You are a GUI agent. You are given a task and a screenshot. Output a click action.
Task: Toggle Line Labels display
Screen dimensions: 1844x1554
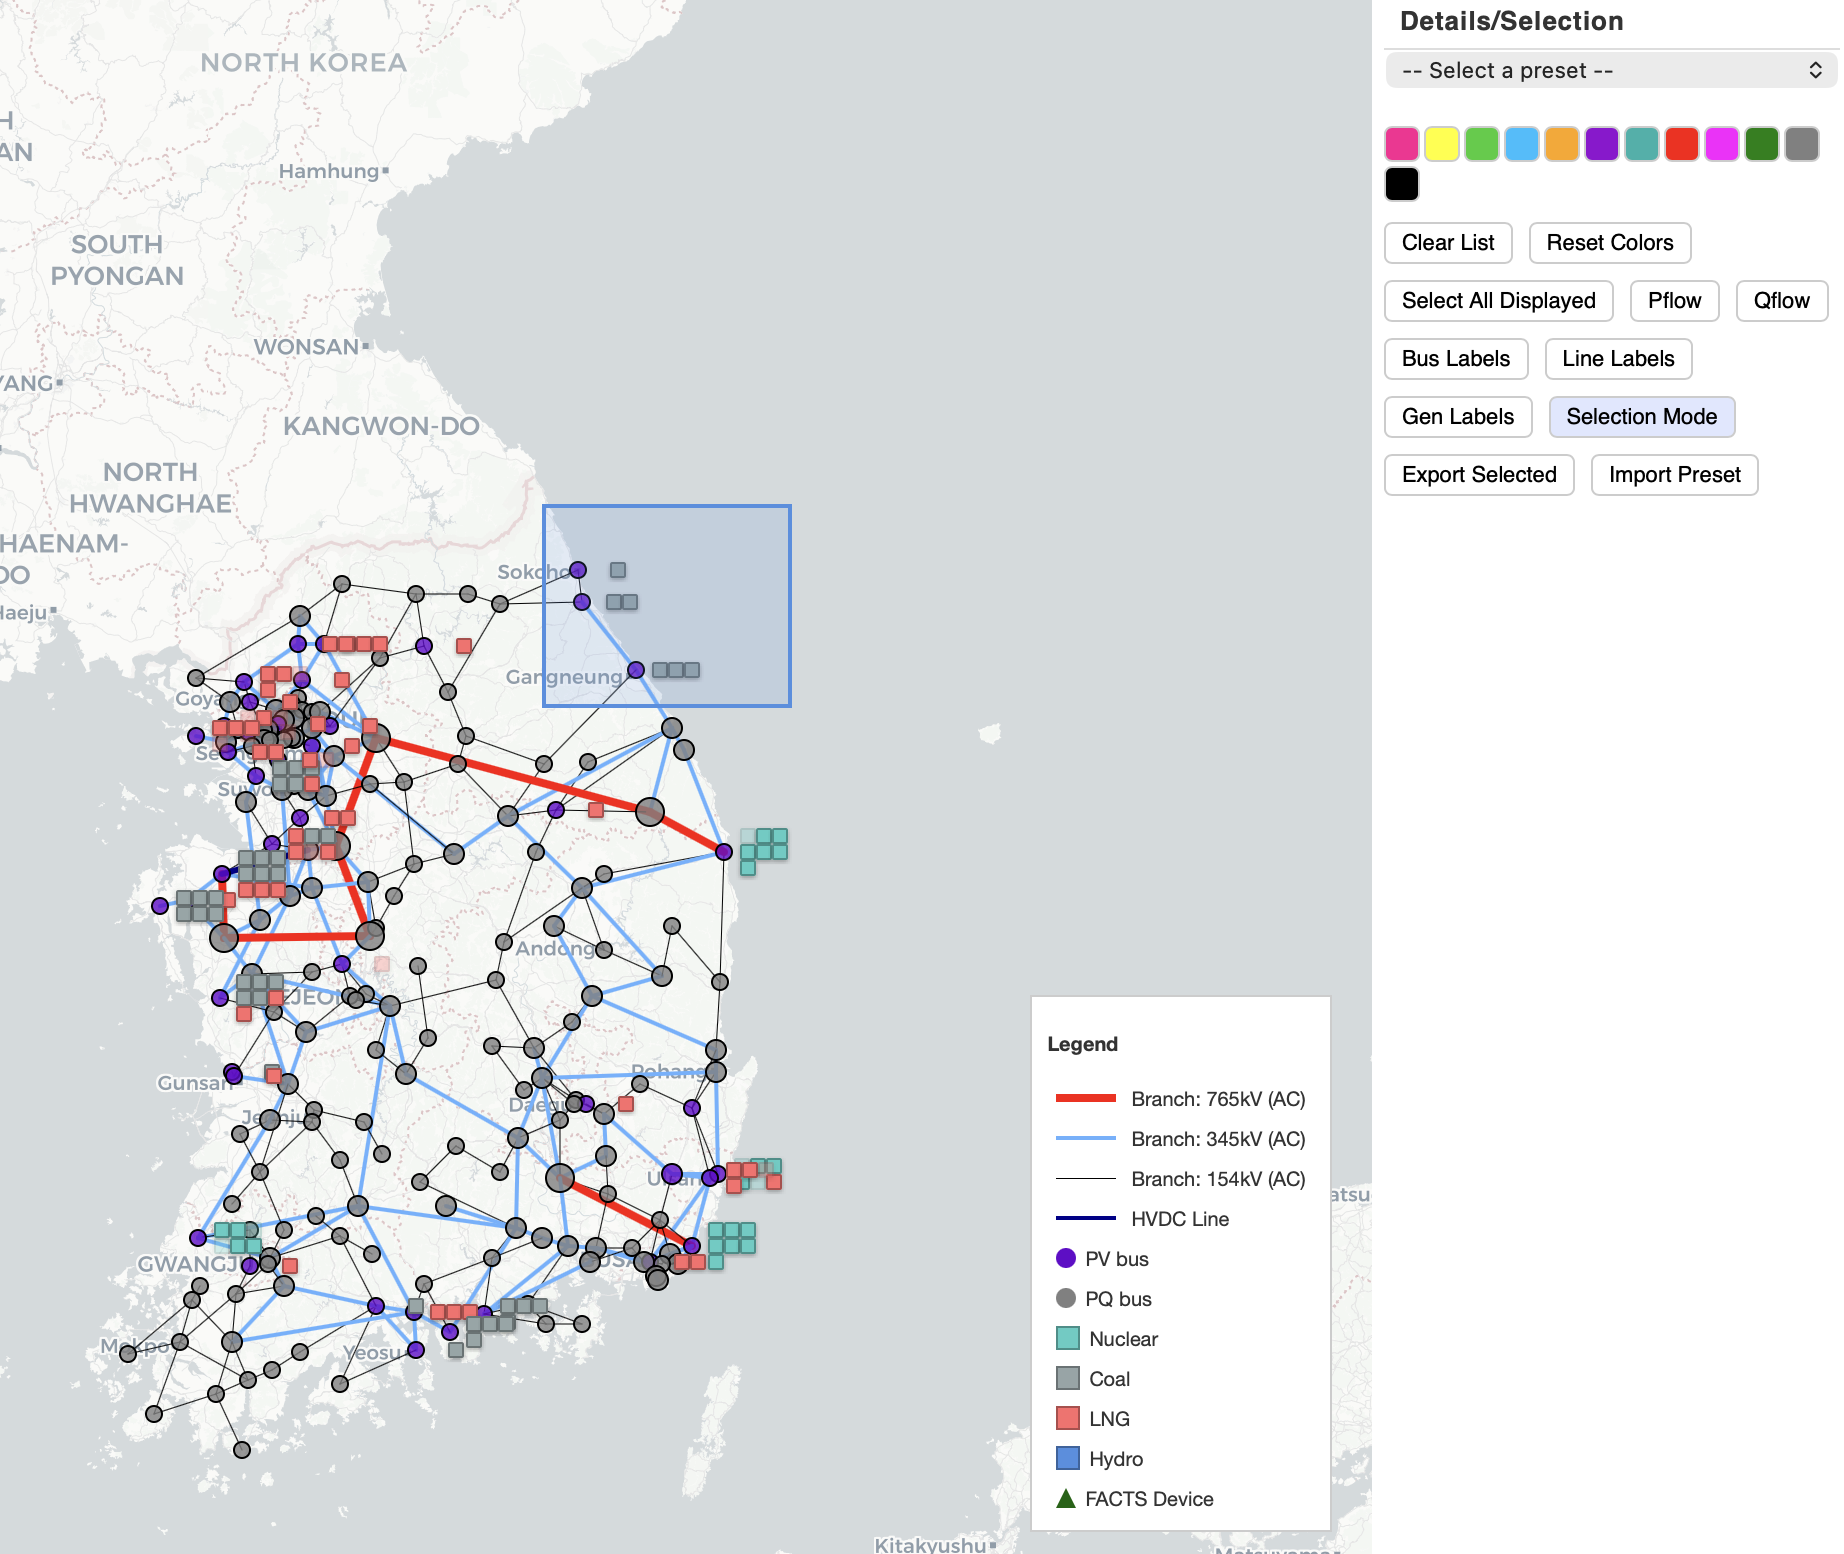[x=1617, y=359]
